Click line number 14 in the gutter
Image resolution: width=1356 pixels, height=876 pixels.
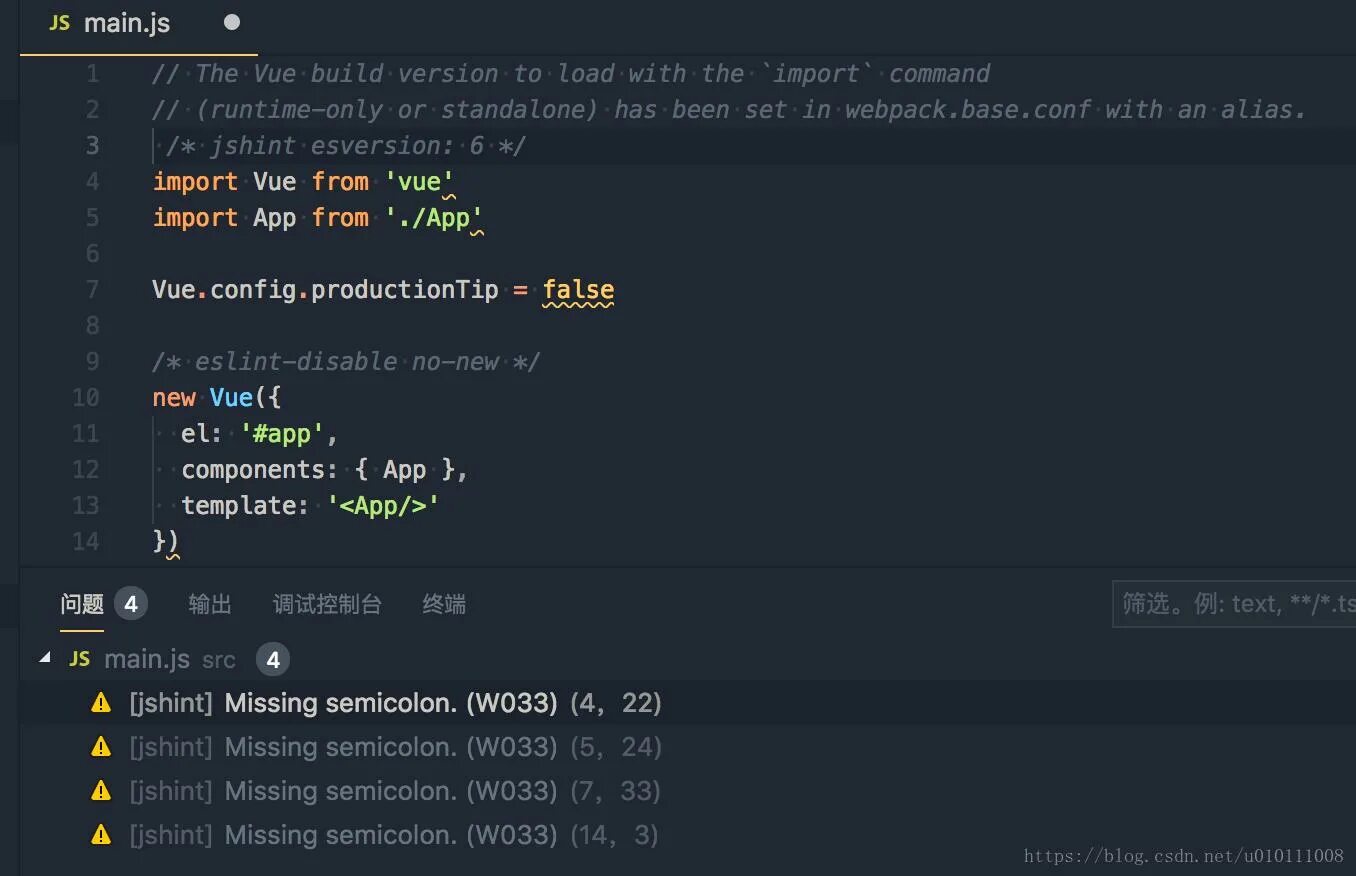(x=86, y=542)
